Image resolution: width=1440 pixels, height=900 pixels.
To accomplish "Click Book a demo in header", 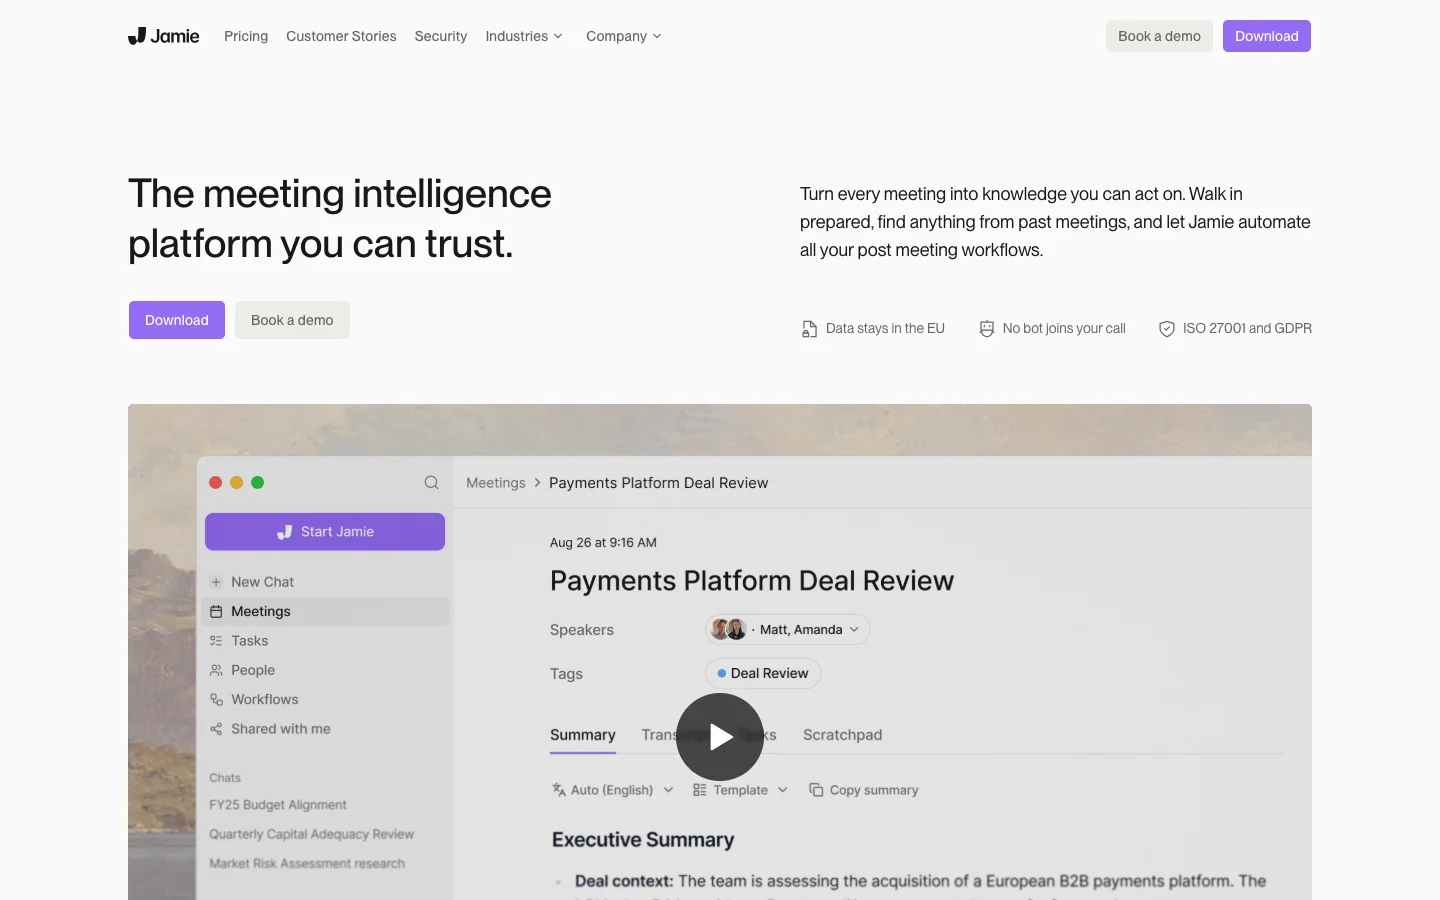I will [1159, 36].
